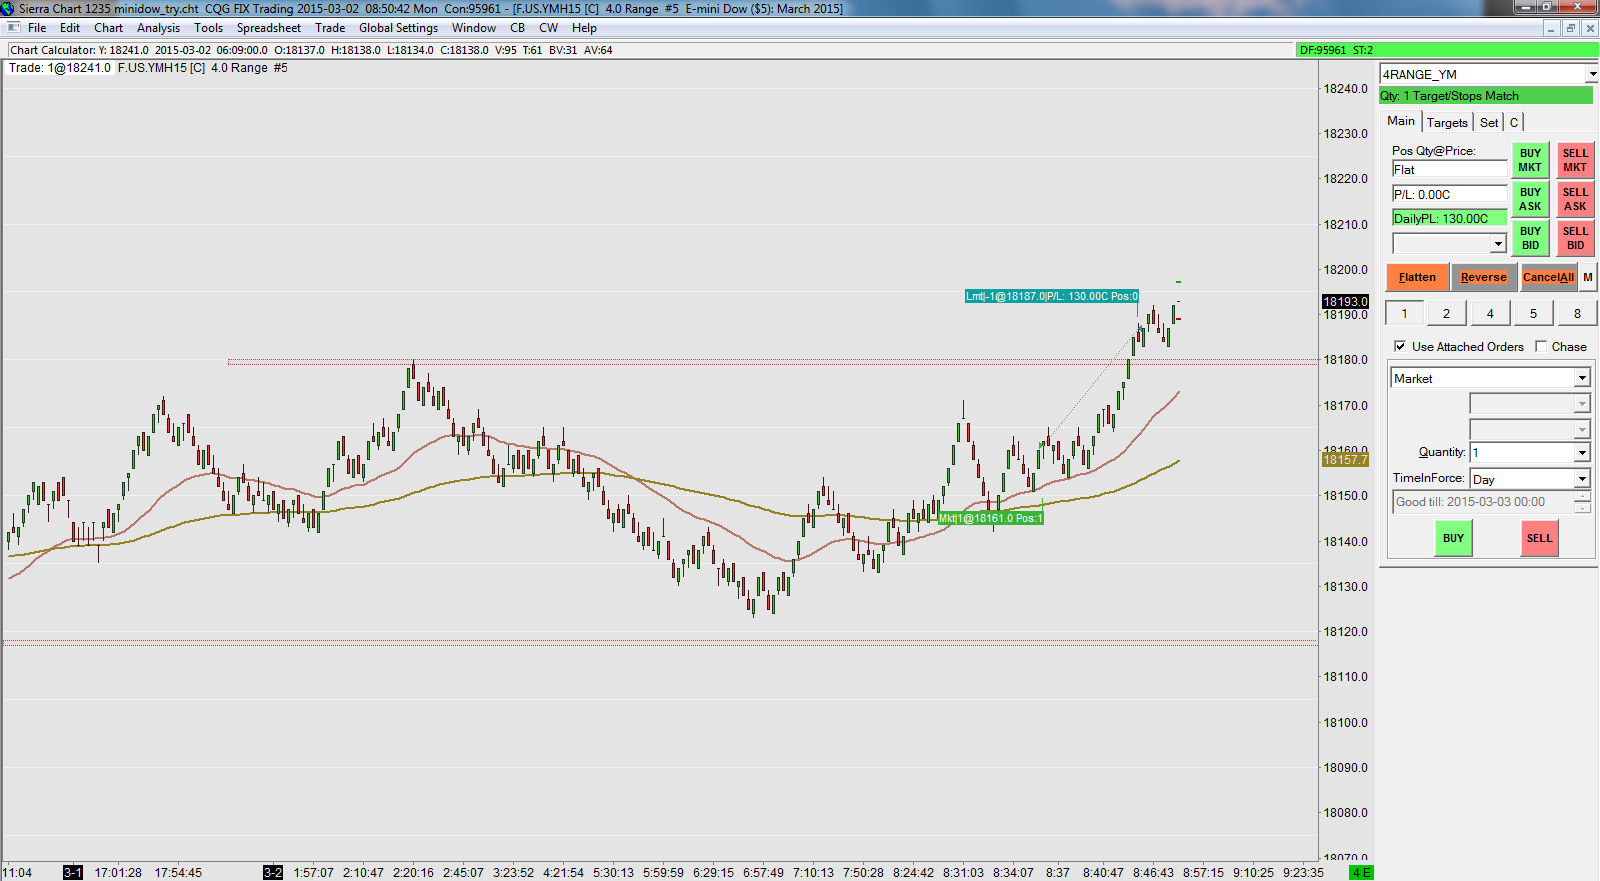Screen dimensions: 1600x881
Task: Click the BUY BID button
Action: pos(1530,238)
